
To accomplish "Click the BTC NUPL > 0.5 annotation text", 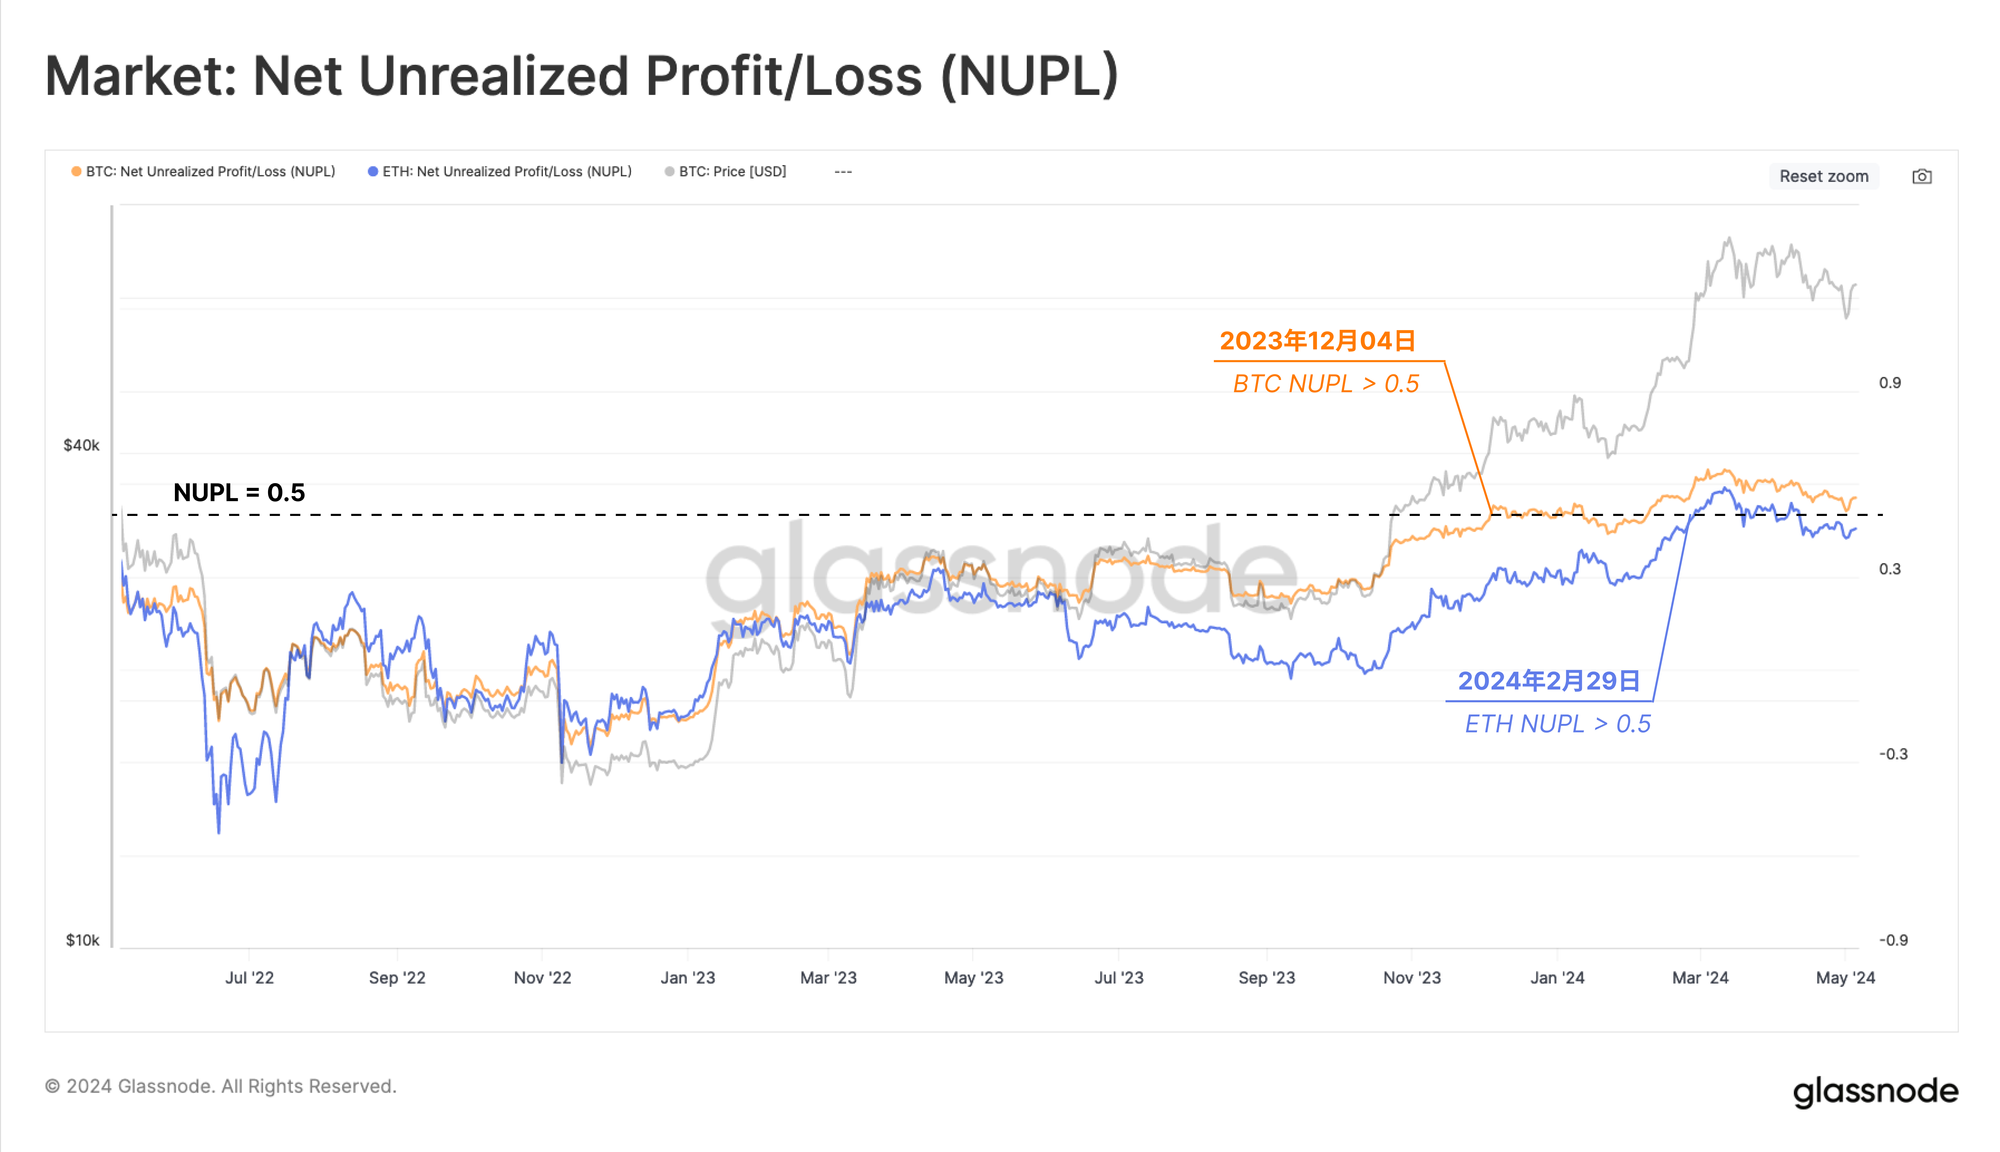I will pyautogui.click(x=1326, y=384).
